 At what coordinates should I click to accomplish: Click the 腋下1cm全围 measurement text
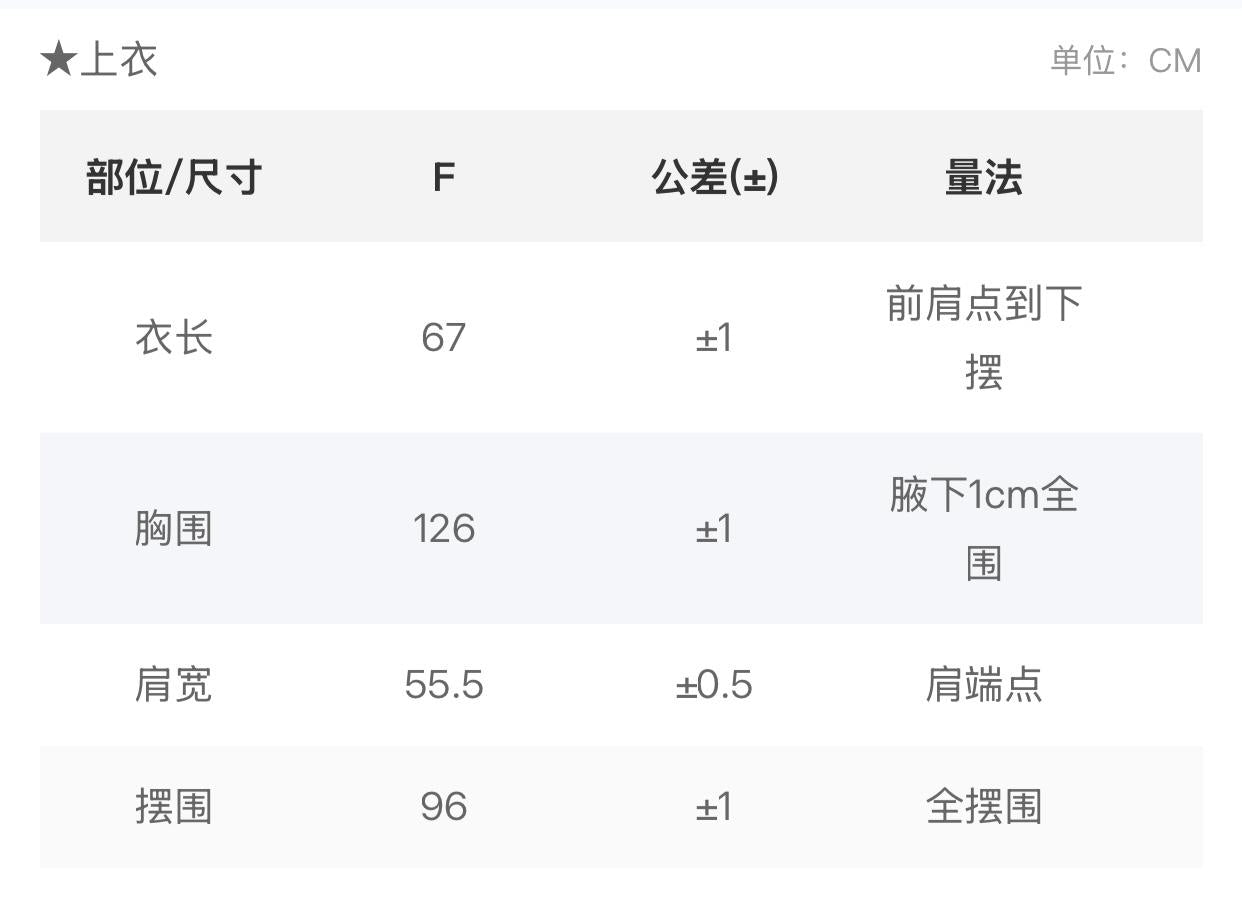[983, 528]
